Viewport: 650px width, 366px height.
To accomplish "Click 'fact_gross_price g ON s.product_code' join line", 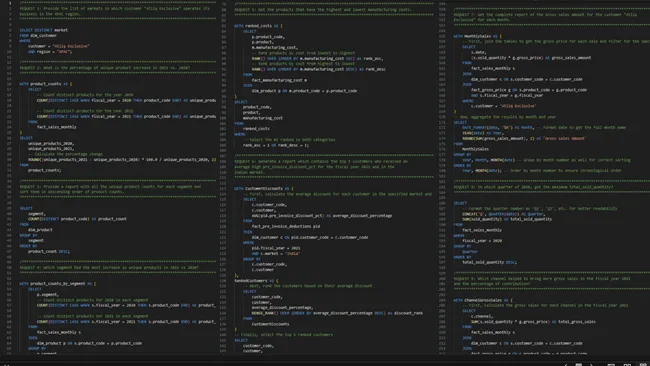I will (x=529, y=90).
